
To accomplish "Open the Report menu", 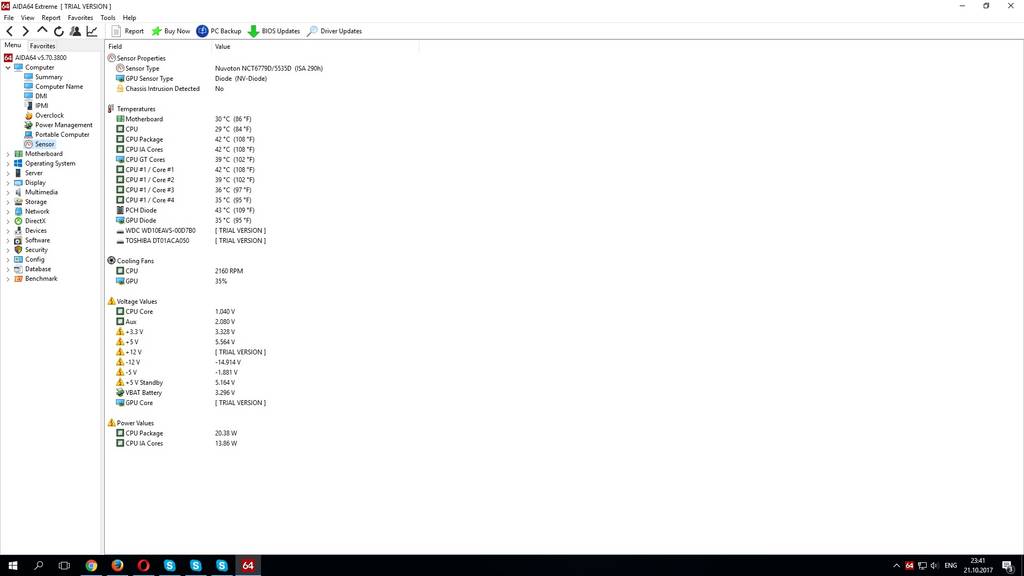I will click(x=51, y=18).
